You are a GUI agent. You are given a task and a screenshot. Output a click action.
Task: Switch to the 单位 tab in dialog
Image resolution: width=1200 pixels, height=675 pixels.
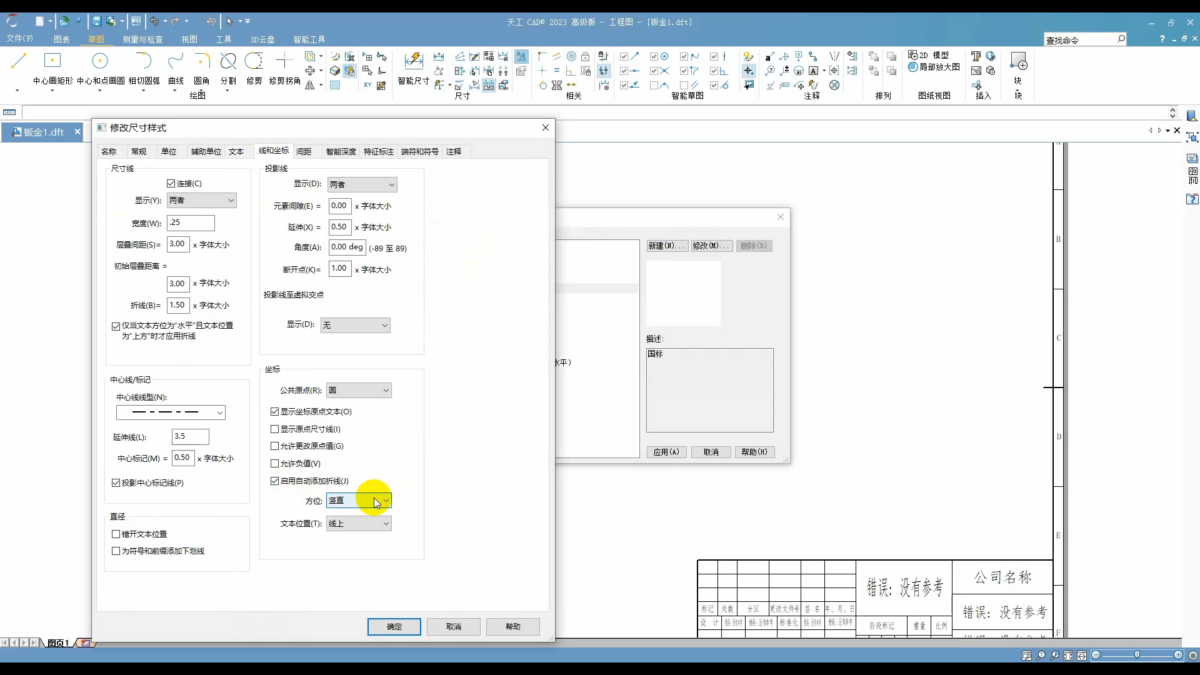point(169,152)
